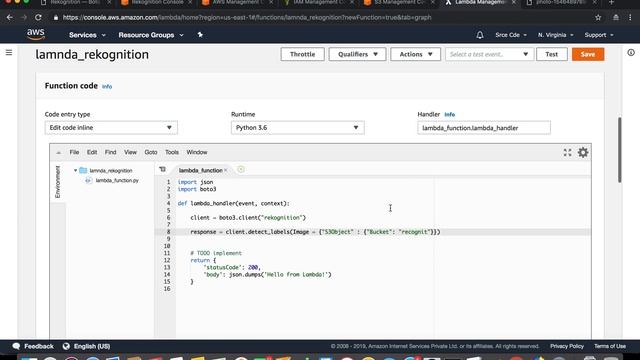Viewport: 640px width, 360px height.
Task: Reload the browser page
Action: point(38,18)
